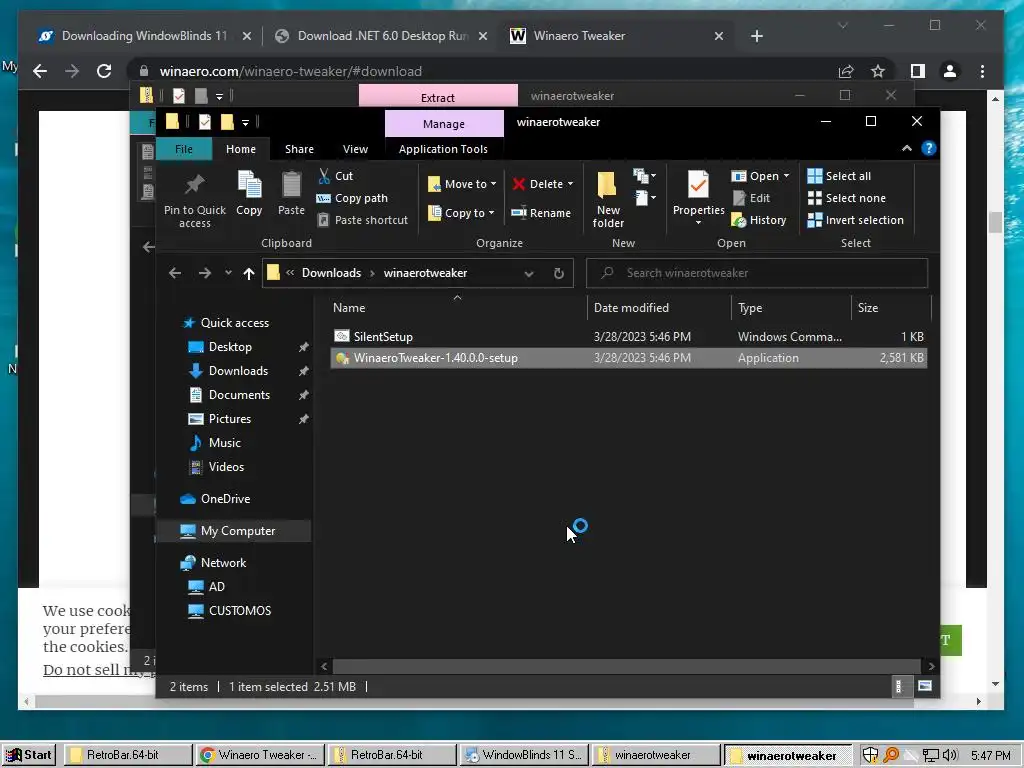Viewport: 1024px width, 768px height.
Task: Open Chrome profile icon
Action: (x=950, y=71)
